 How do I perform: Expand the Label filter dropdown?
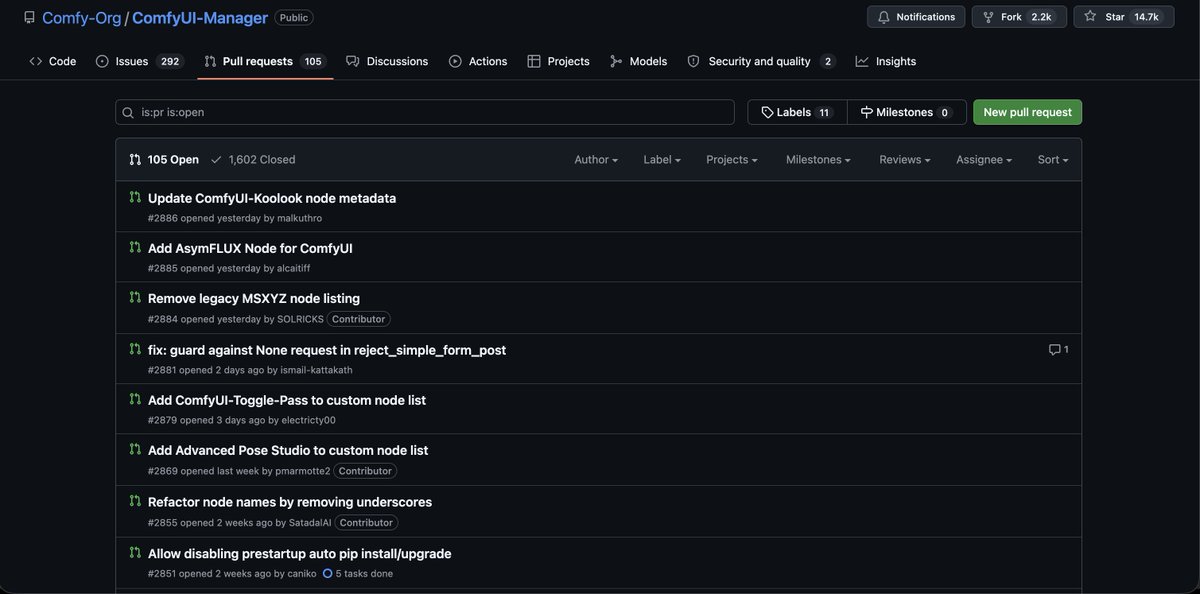coord(662,159)
